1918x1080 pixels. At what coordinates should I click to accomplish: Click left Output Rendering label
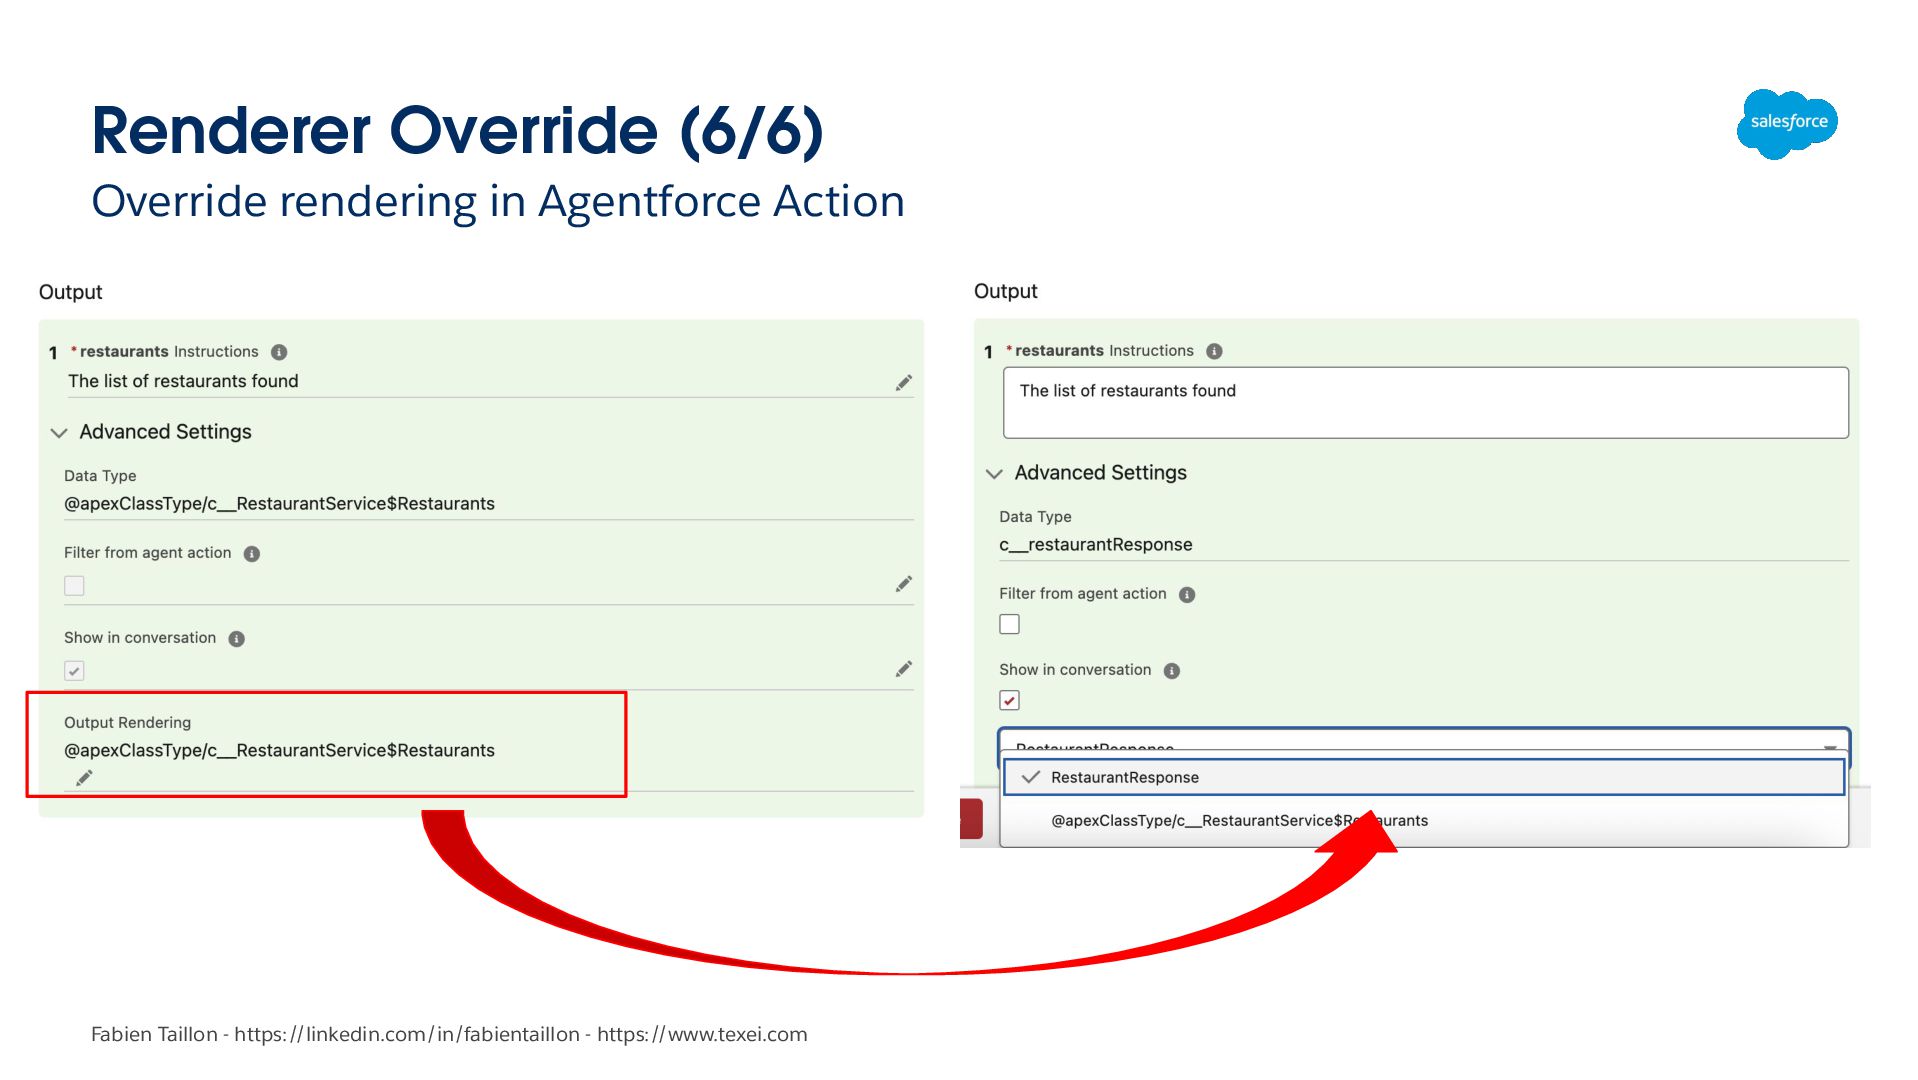[x=127, y=723]
